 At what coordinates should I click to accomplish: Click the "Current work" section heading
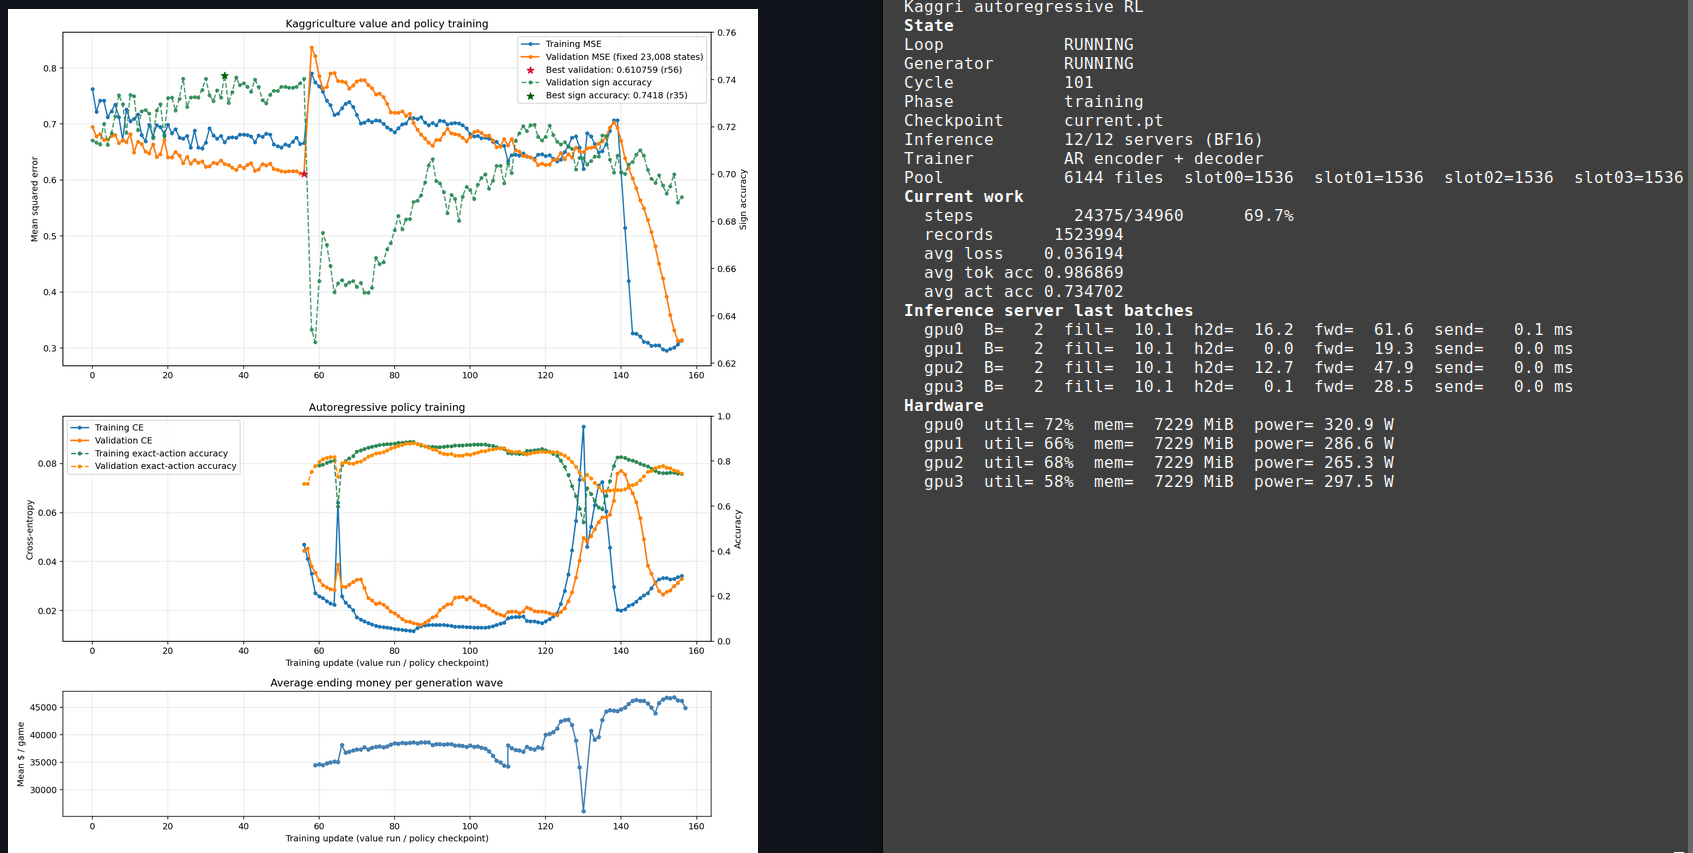tap(963, 197)
